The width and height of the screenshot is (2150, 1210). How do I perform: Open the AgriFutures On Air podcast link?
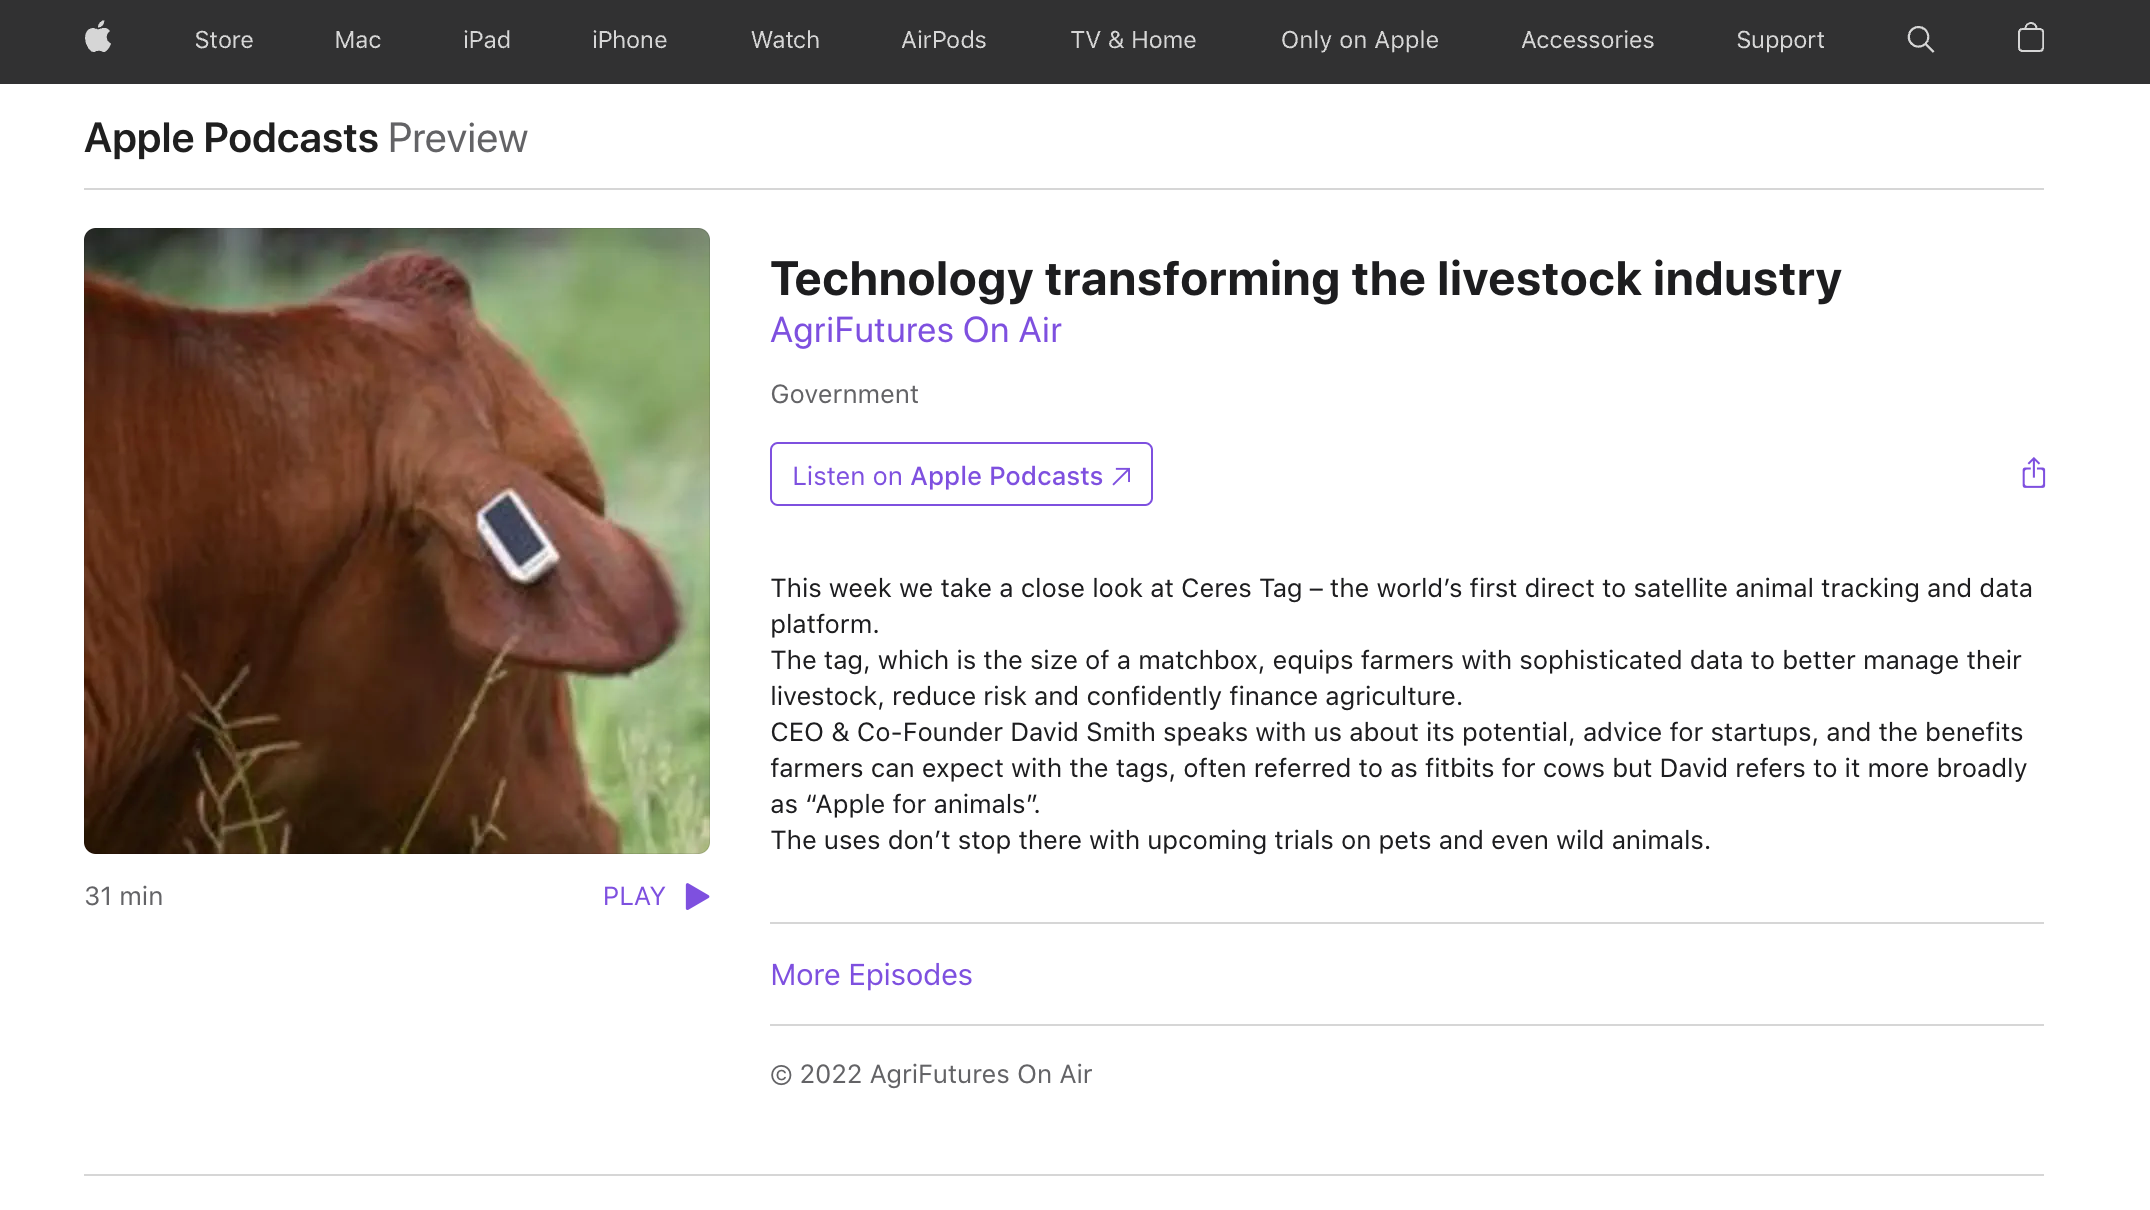tap(915, 330)
